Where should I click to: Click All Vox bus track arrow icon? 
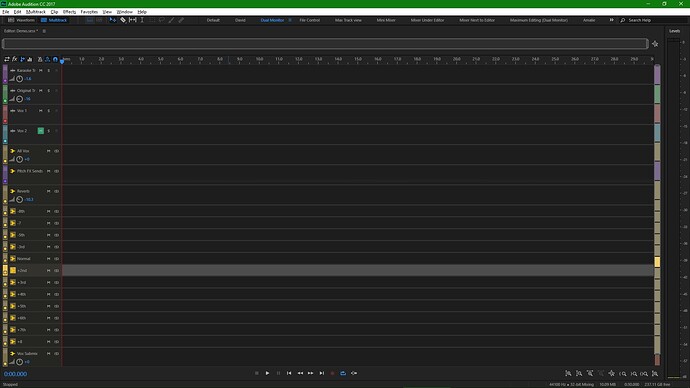[x=12, y=151]
